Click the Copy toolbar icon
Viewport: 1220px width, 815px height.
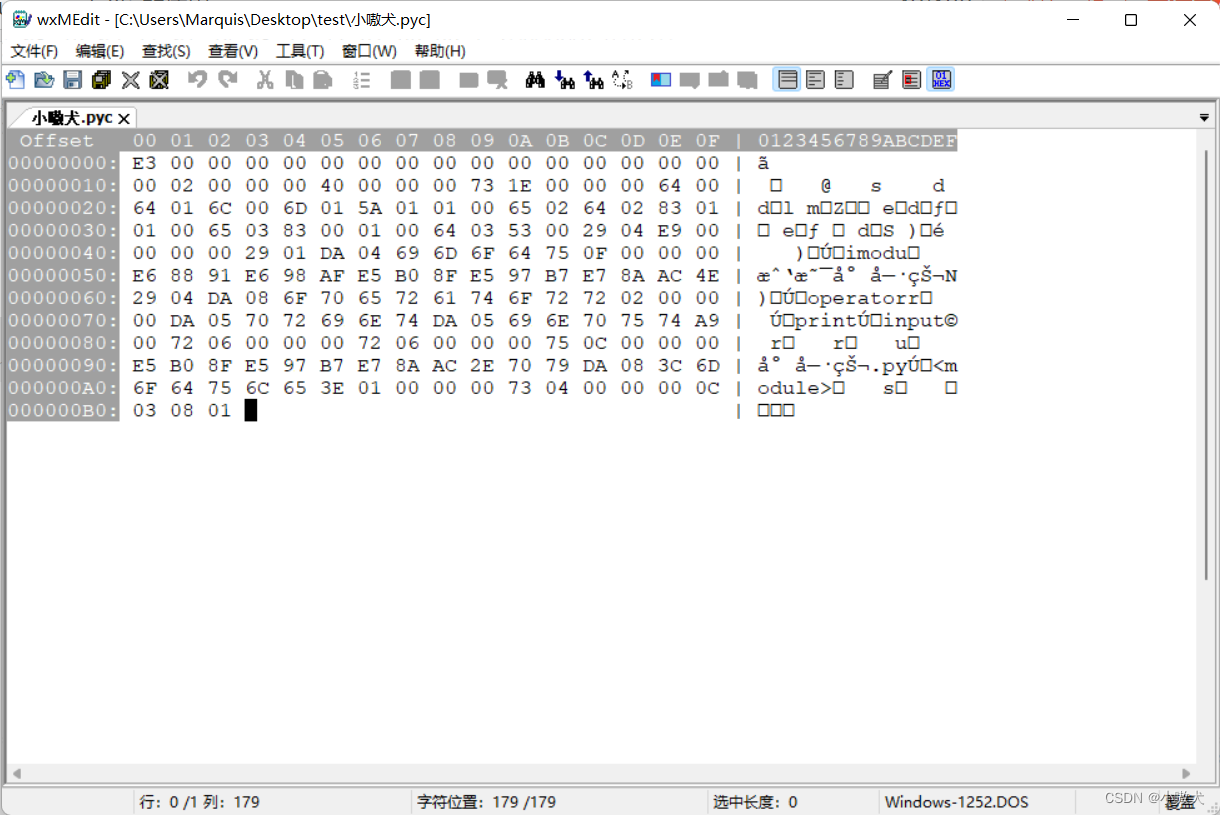(x=294, y=80)
